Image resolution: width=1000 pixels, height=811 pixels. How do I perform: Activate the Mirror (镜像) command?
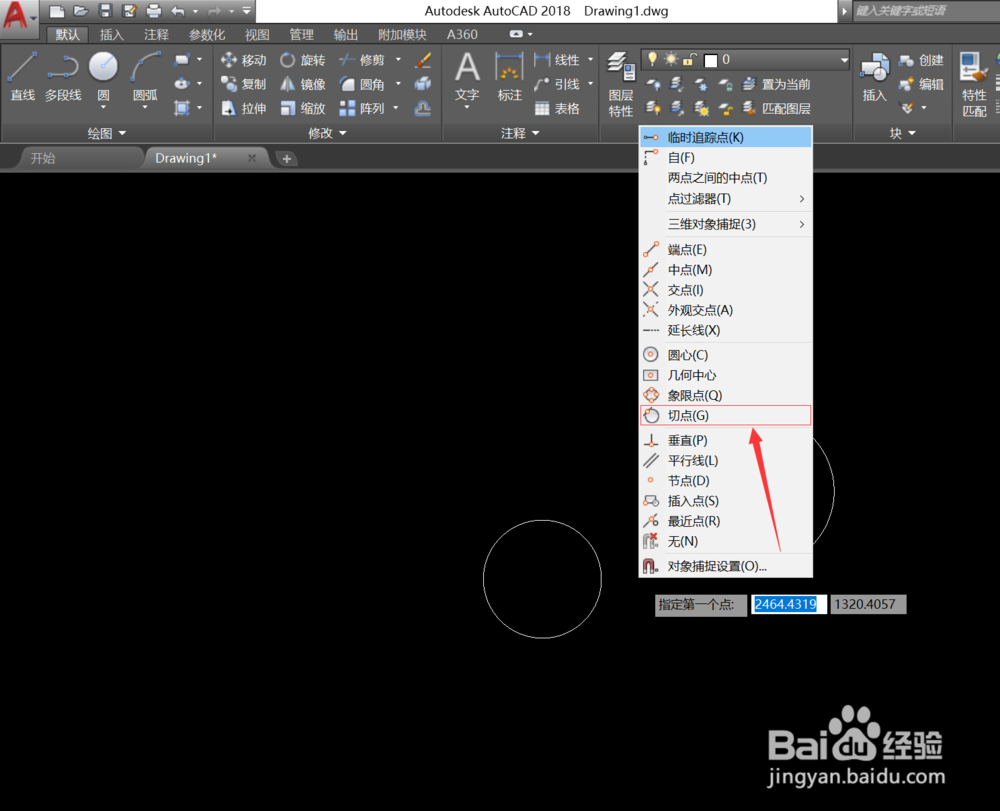[303, 84]
